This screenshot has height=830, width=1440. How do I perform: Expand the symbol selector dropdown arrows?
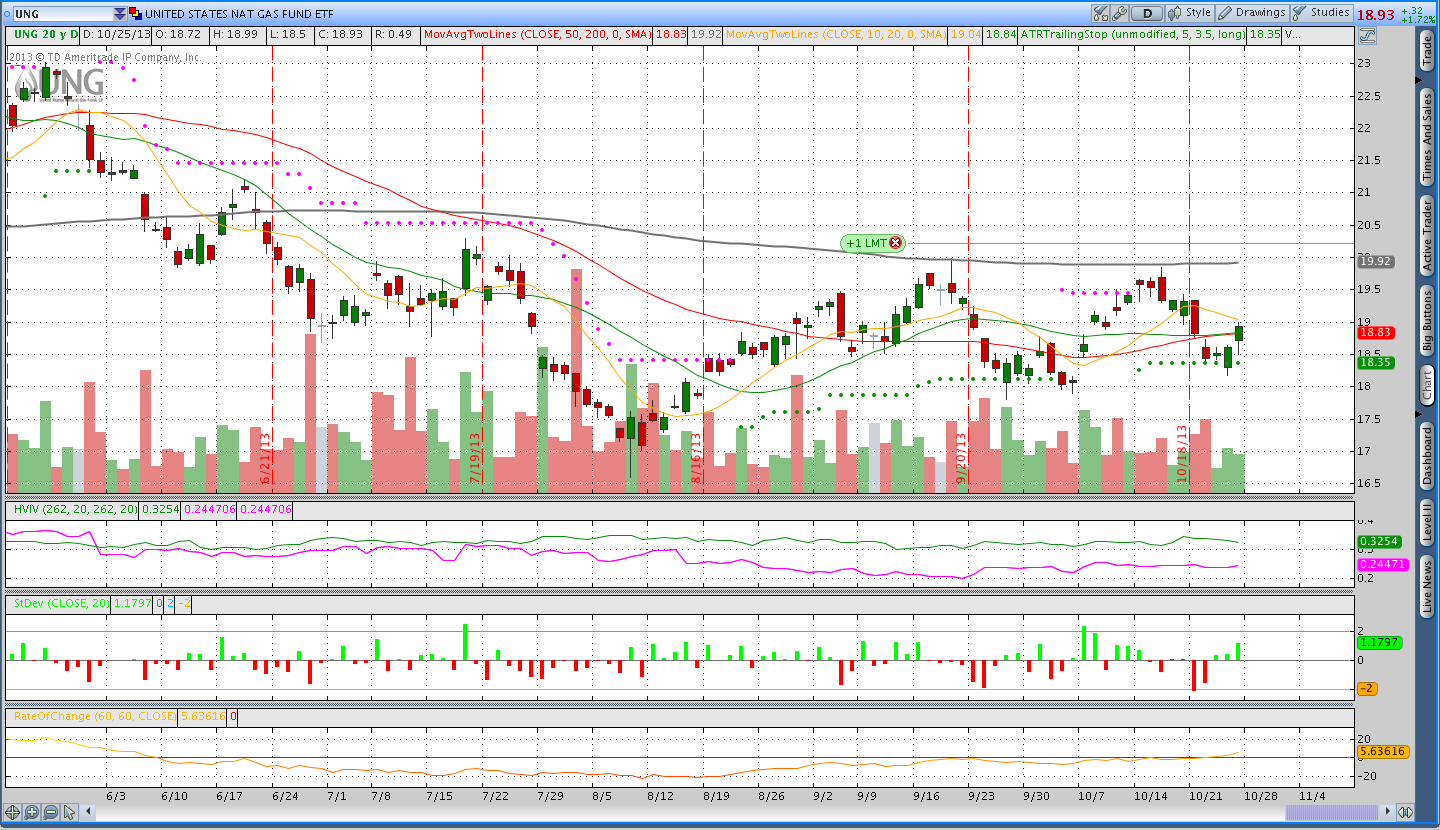pos(120,14)
